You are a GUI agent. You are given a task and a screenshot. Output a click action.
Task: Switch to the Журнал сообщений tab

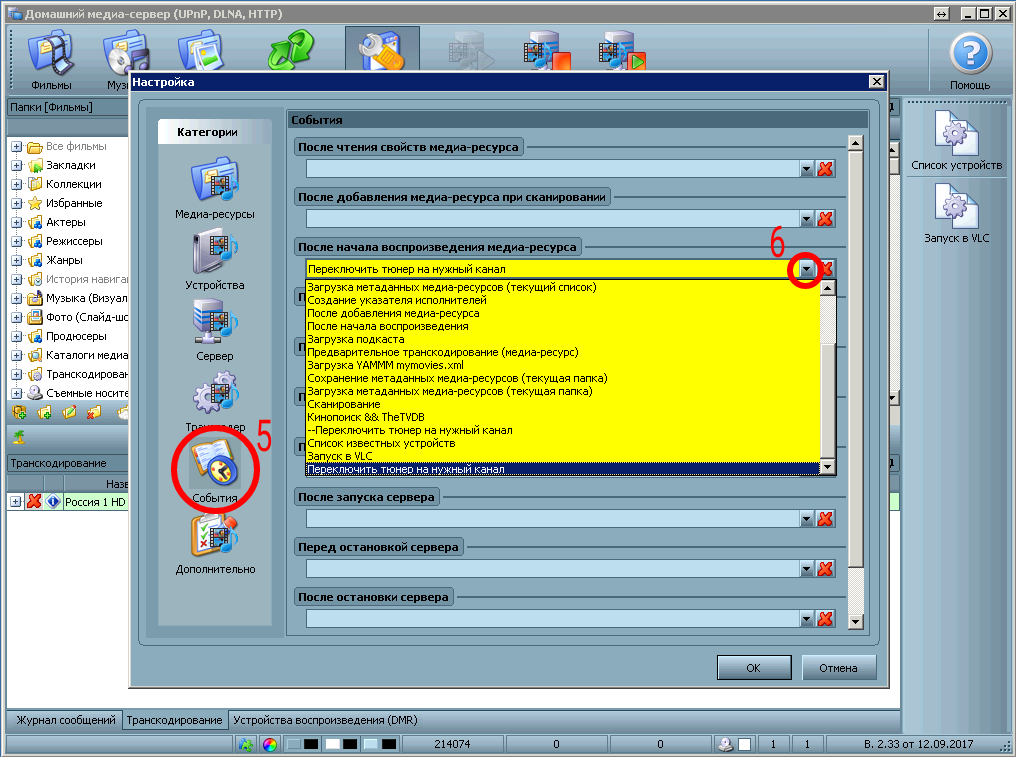tap(63, 720)
